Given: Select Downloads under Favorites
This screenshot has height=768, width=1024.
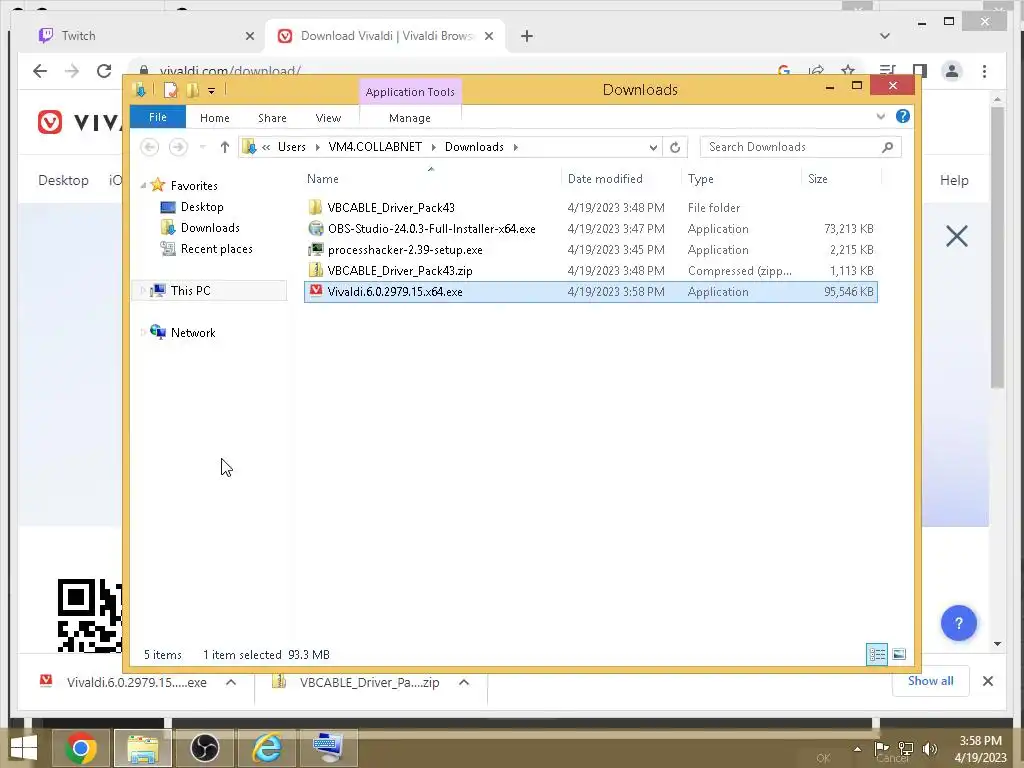Looking at the screenshot, I should point(210,228).
